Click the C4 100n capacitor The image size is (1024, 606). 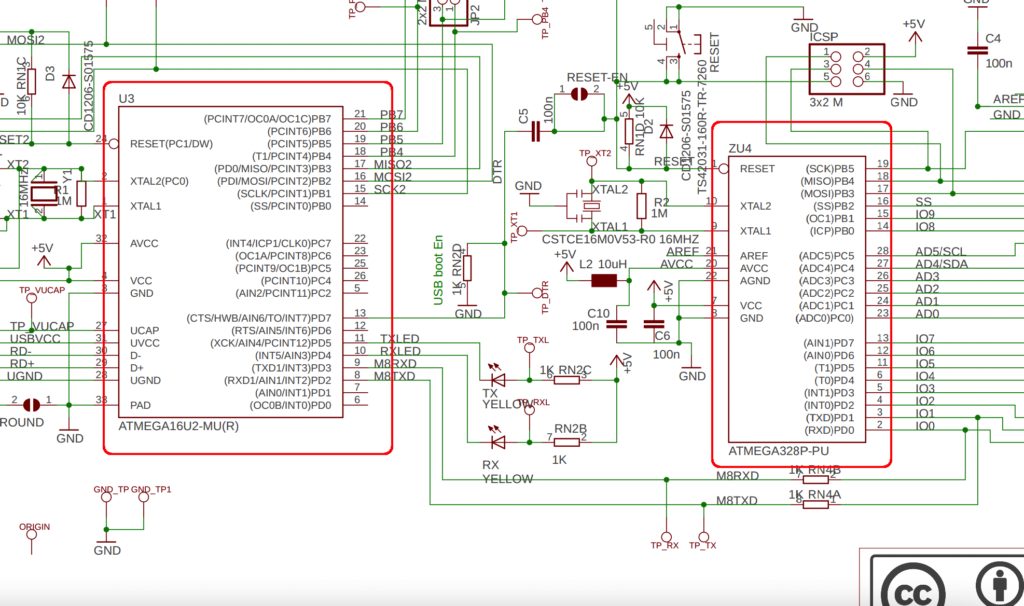coord(977,50)
